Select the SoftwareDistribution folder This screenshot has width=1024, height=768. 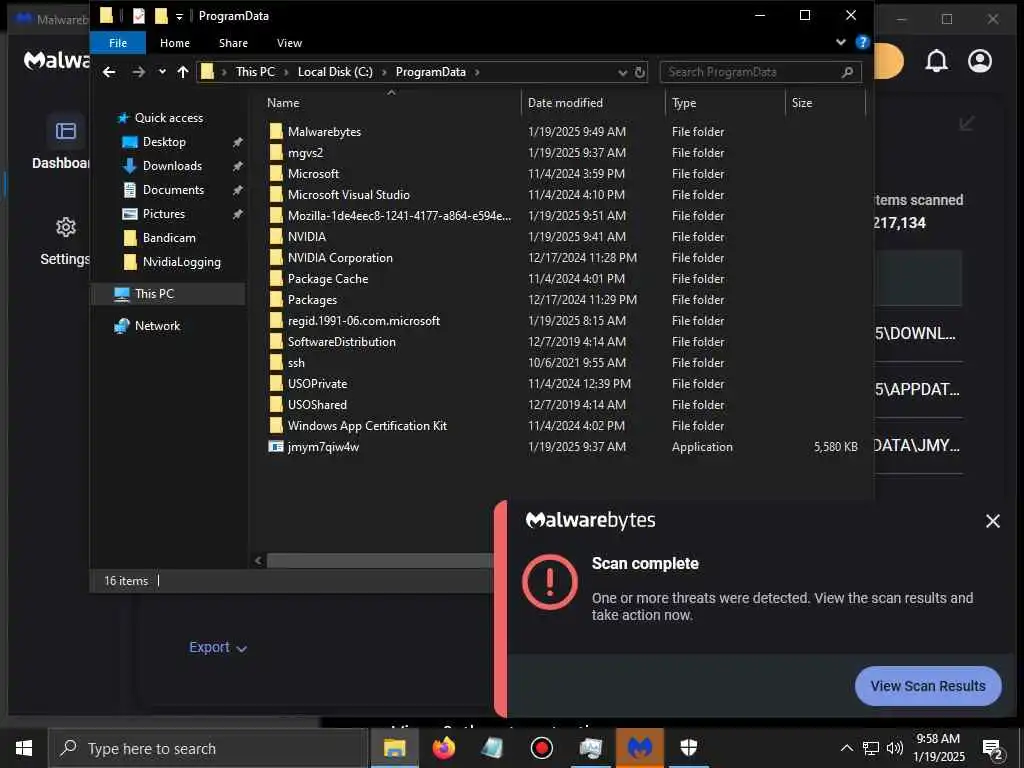pos(341,342)
